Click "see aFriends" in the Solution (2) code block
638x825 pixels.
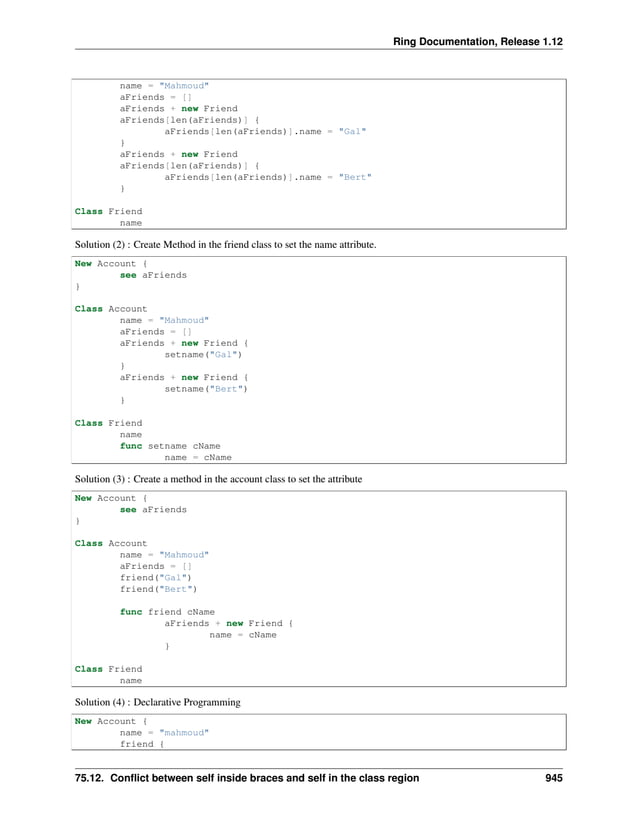pos(153,275)
